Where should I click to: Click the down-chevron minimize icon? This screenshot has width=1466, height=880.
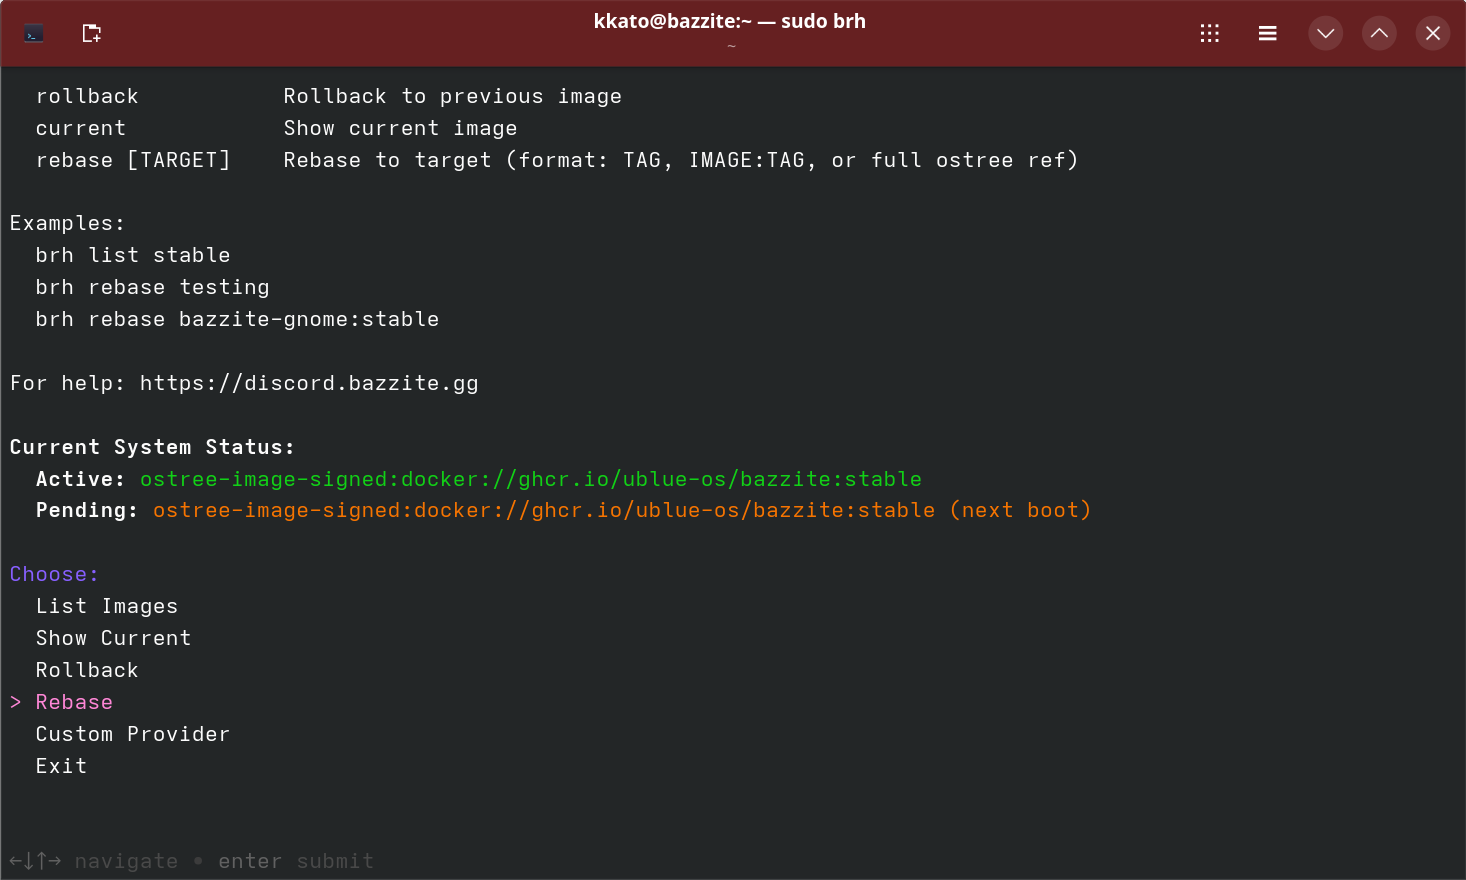1325,33
